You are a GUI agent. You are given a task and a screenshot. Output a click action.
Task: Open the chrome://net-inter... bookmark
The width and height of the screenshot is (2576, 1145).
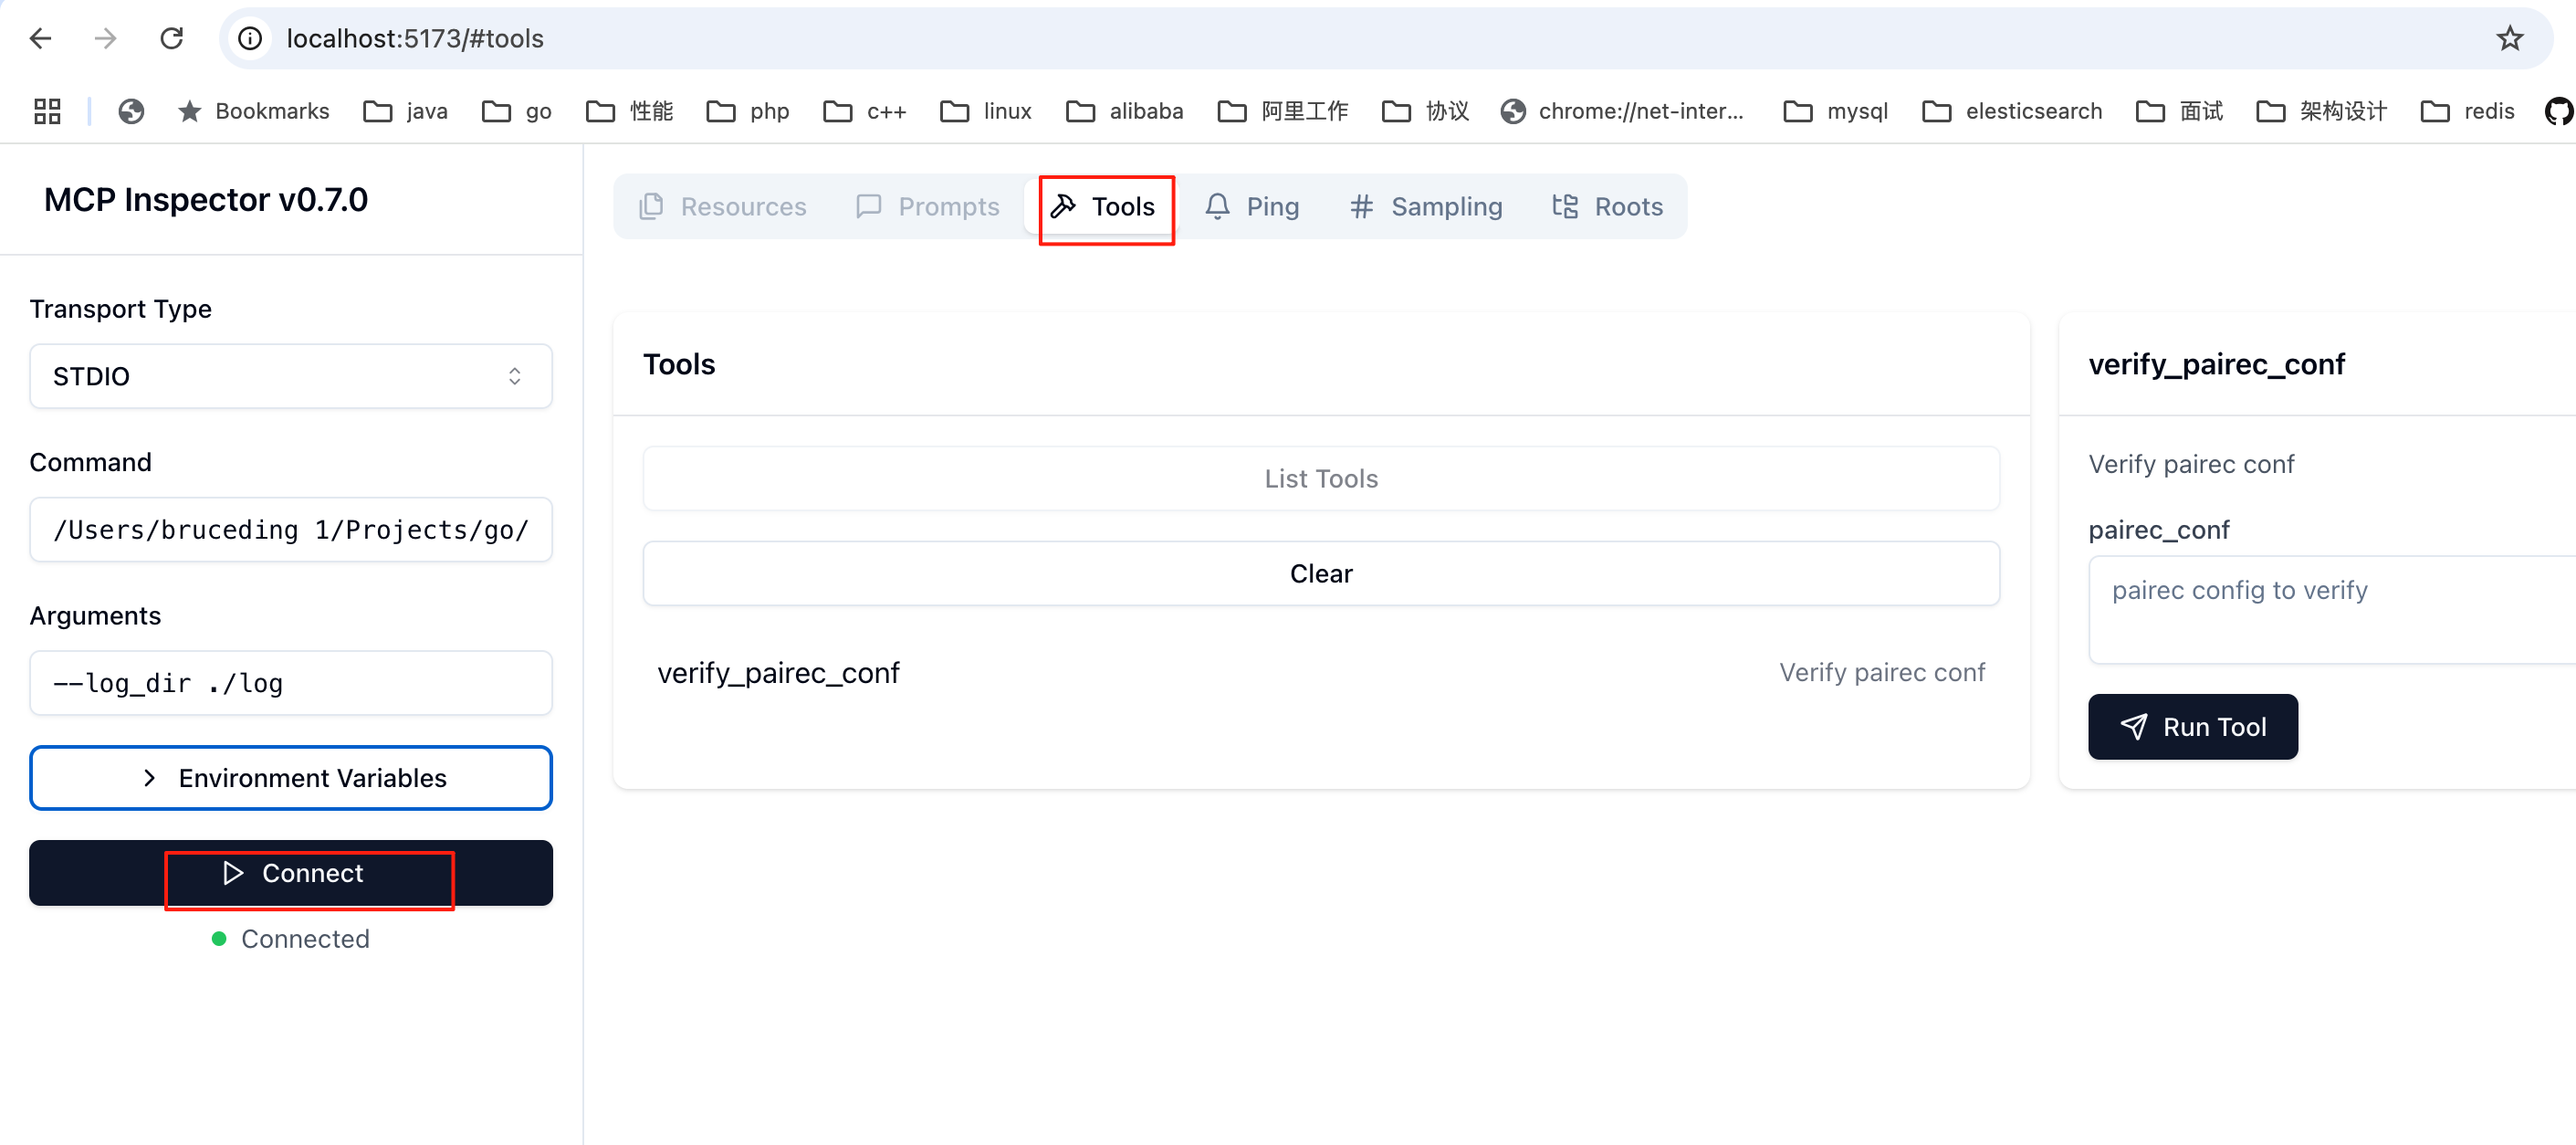pyautogui.click(x=1623, y=111)
